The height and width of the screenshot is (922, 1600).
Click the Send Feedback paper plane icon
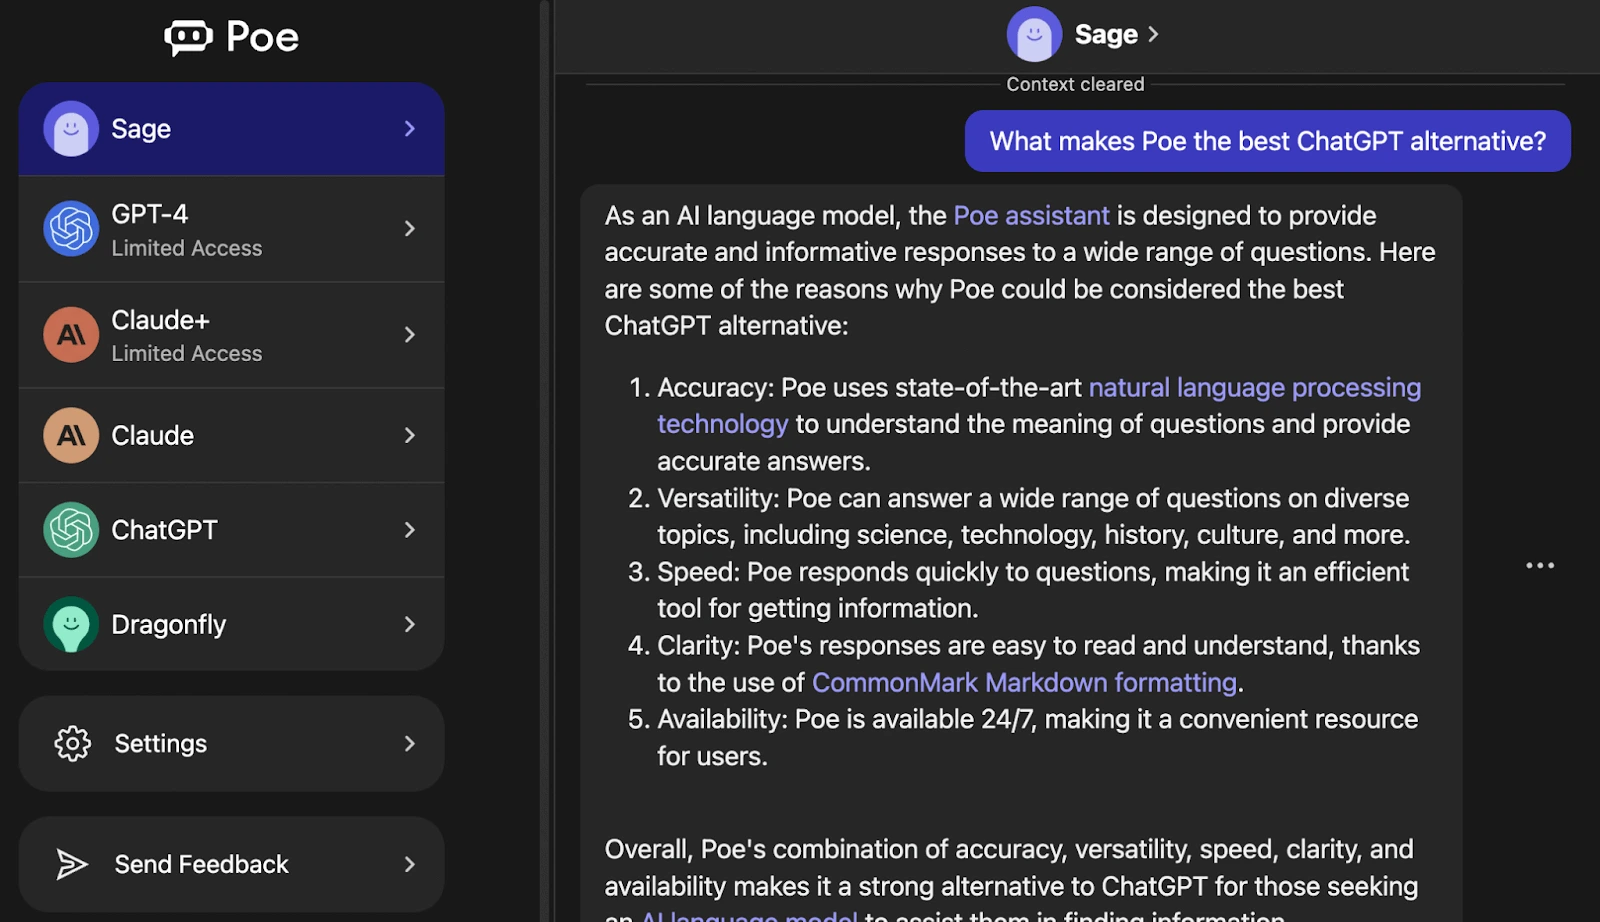tap(70, 863)
